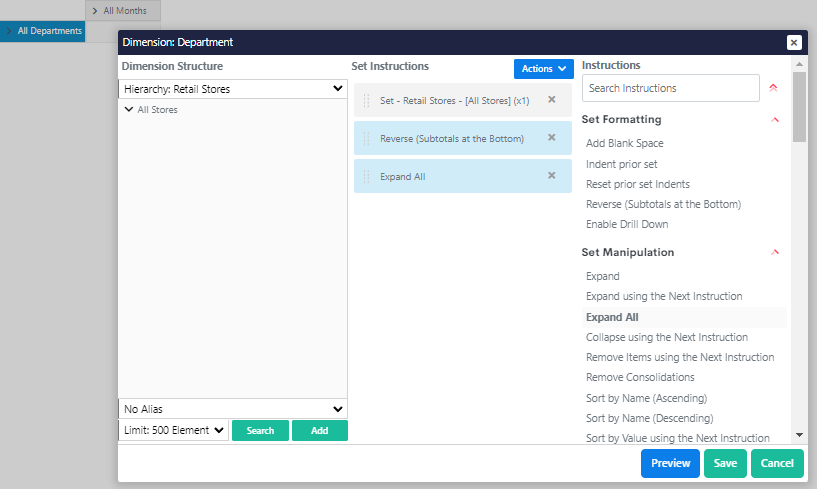Collapse the All Stores tree node
The height and width of the screenshot is (489, 817).
point(129,110)
